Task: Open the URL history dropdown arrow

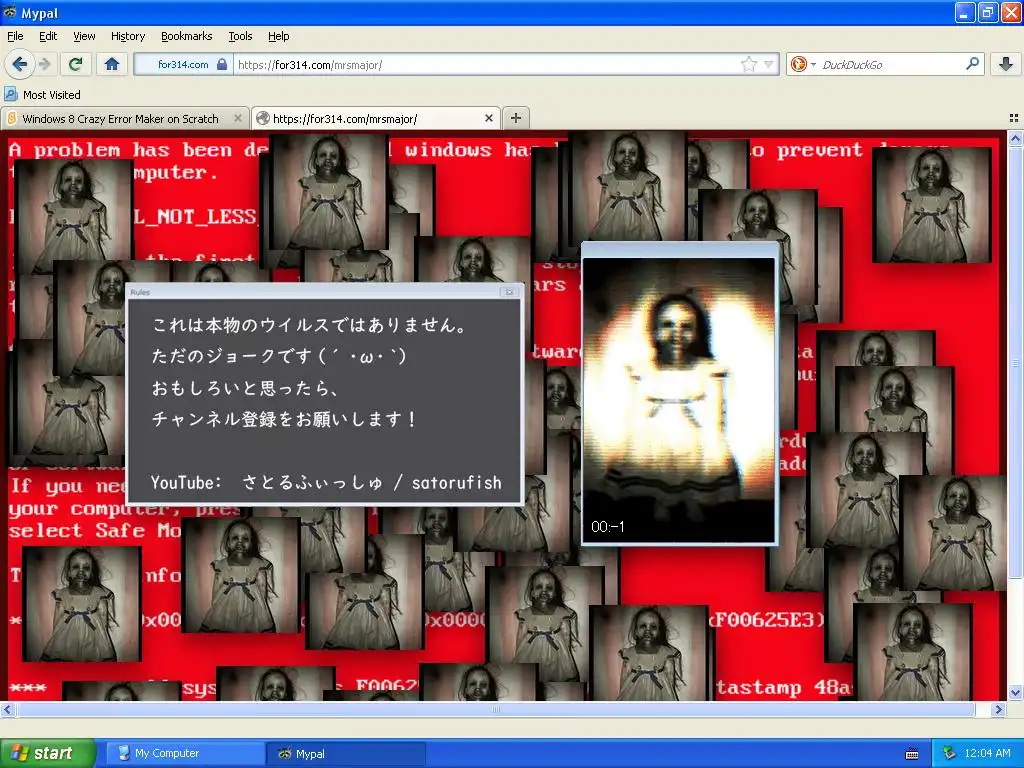Action: [769, 64]
